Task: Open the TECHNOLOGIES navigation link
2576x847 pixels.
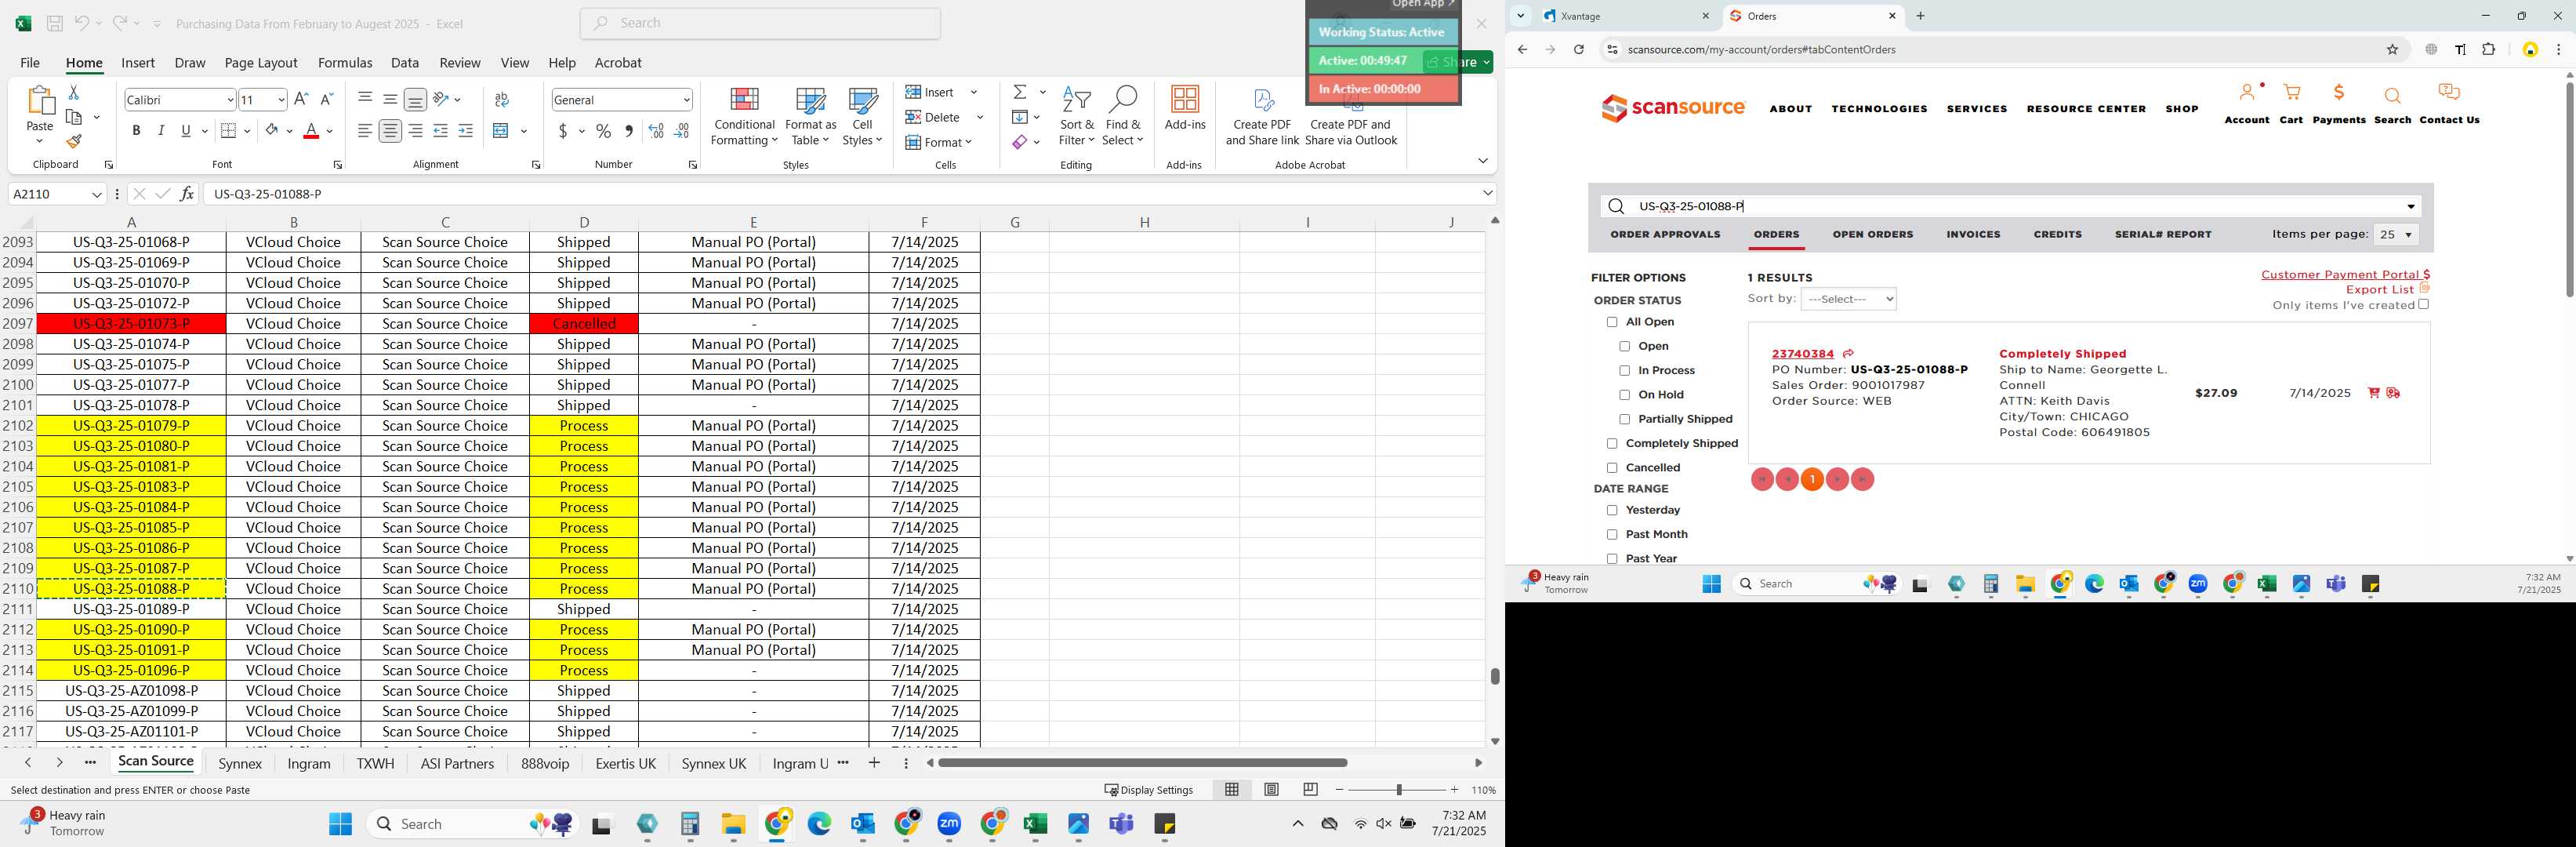Action: tap(1879, 109)
